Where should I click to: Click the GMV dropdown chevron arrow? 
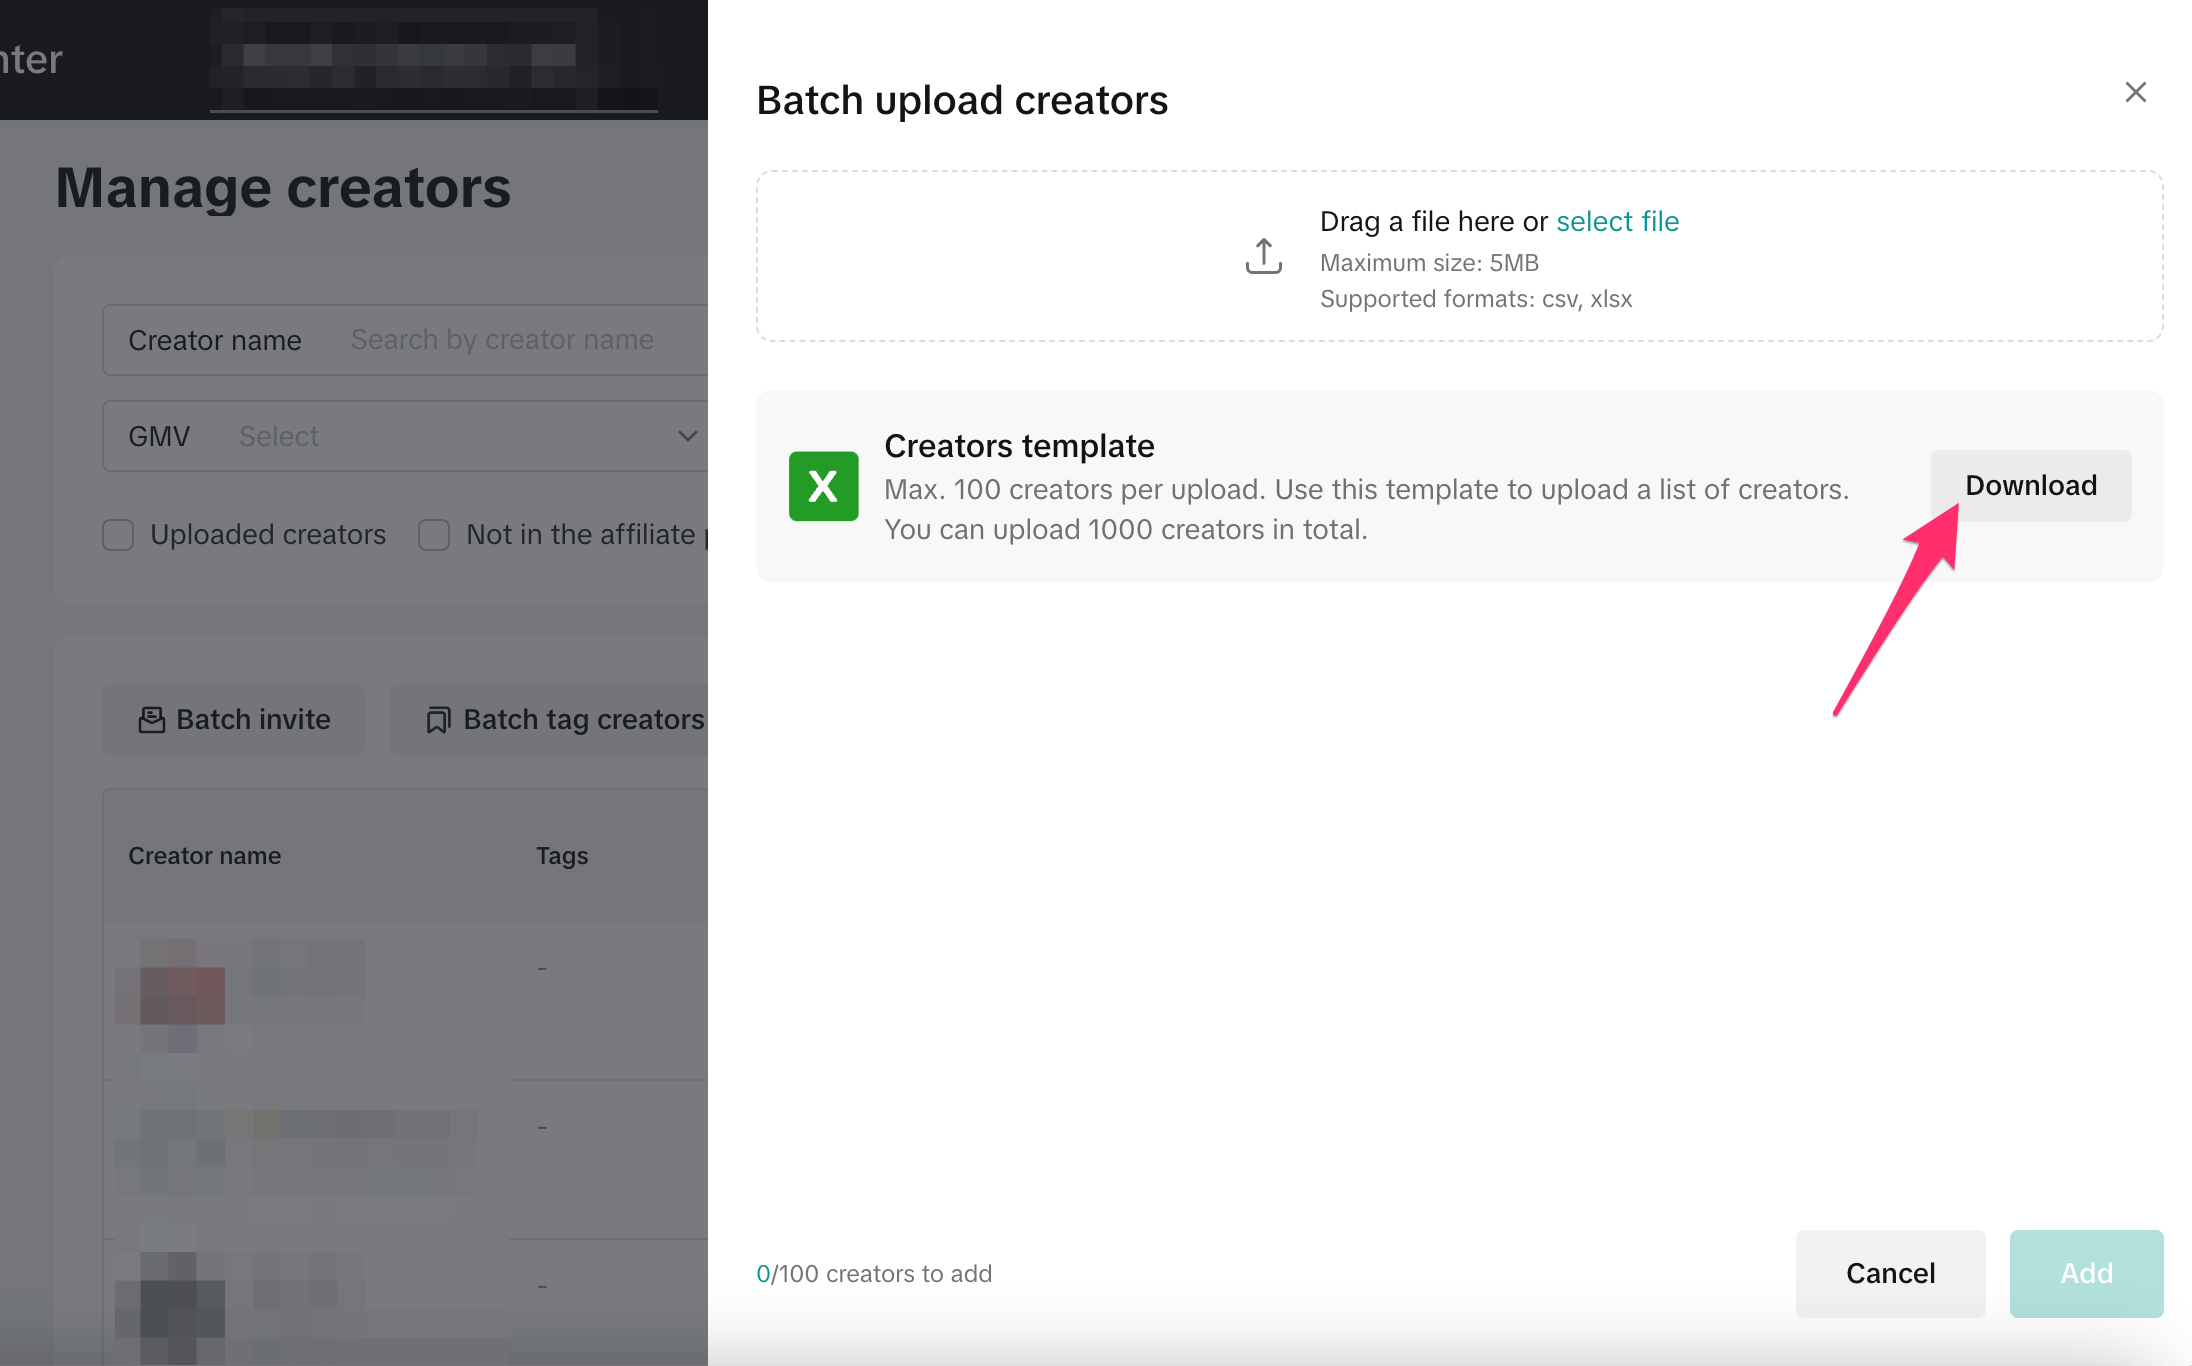coord(687,436)
